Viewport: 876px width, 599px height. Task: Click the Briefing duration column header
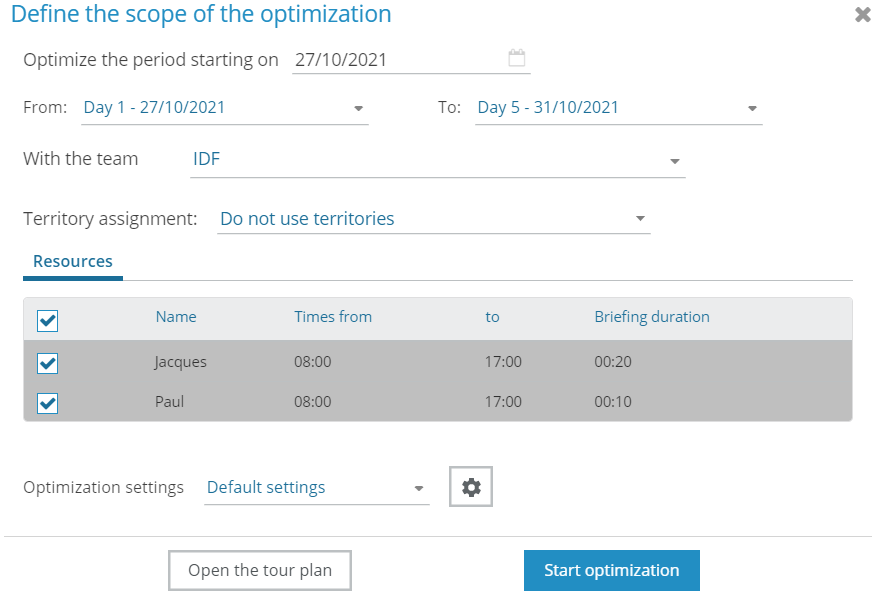[x=652, y=317]
